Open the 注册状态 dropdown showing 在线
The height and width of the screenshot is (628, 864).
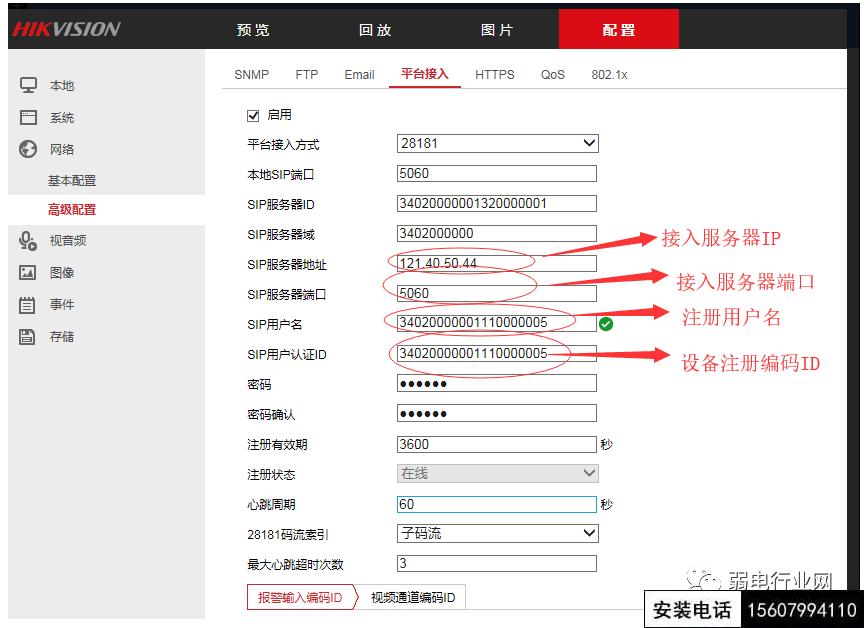click(x=498, y=474)
